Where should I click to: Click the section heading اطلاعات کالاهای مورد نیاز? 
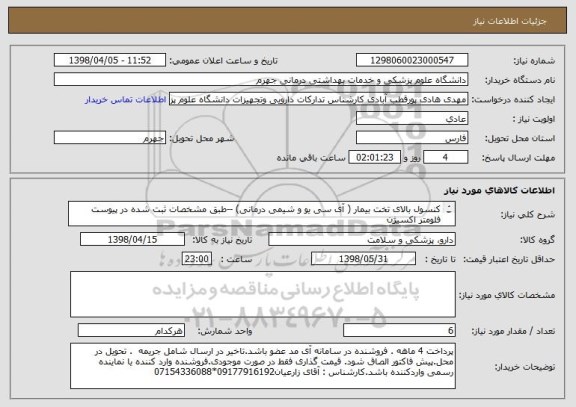pyautogui.click(x=499, y=190)
